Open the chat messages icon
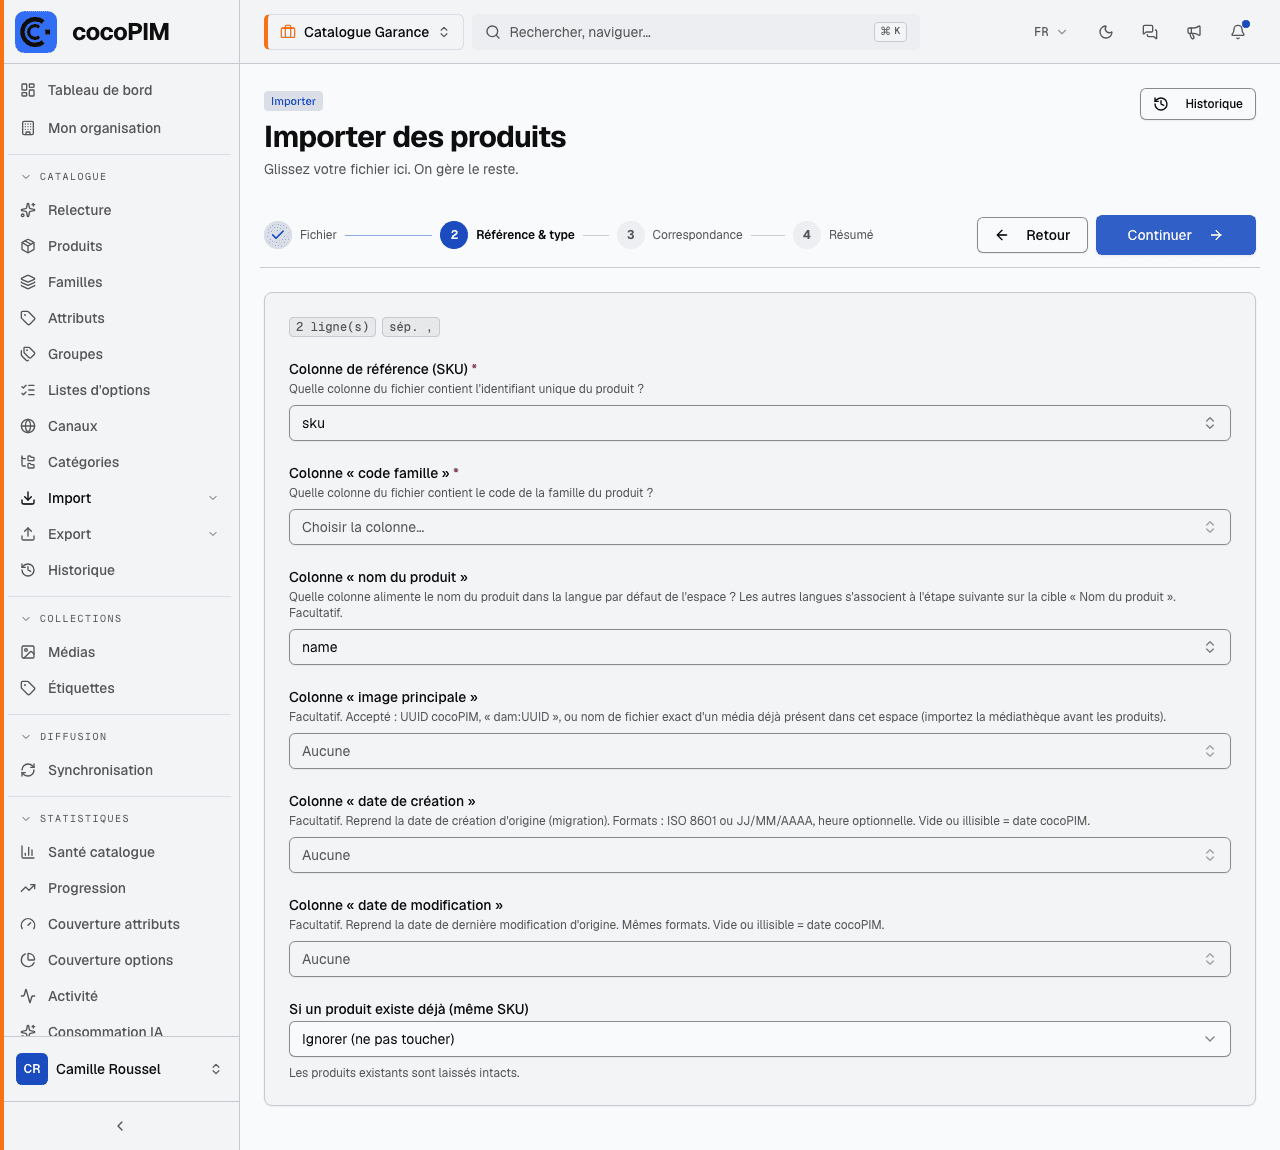This screenshot has height=1150, width=1280. tap(1150, 32)
